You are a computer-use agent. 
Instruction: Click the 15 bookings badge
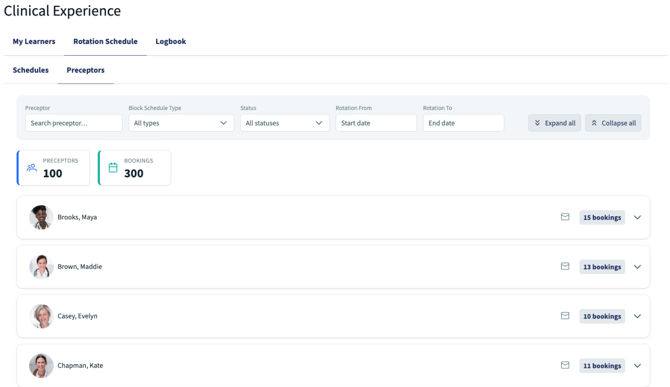(x=602, y=217)
